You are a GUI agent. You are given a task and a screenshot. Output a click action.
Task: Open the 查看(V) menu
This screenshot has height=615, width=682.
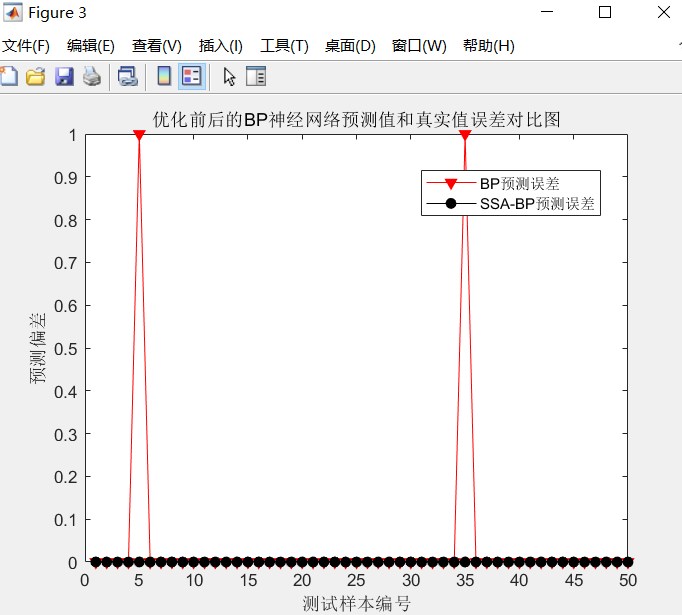[157, 46]
